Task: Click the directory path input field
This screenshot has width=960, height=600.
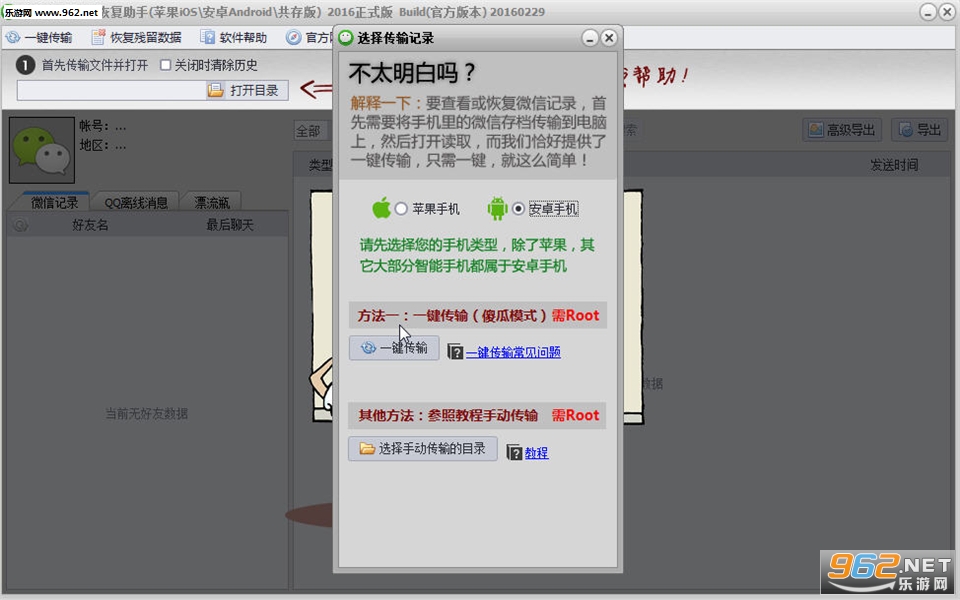Action: (111, 91)
